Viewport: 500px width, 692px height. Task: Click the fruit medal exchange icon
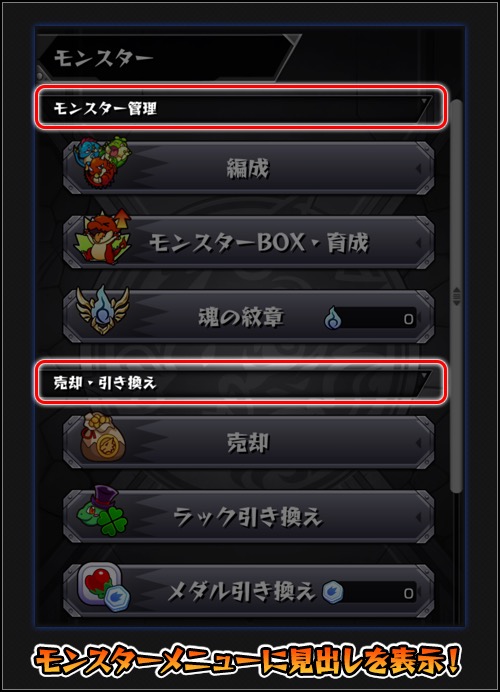(104, 587)
